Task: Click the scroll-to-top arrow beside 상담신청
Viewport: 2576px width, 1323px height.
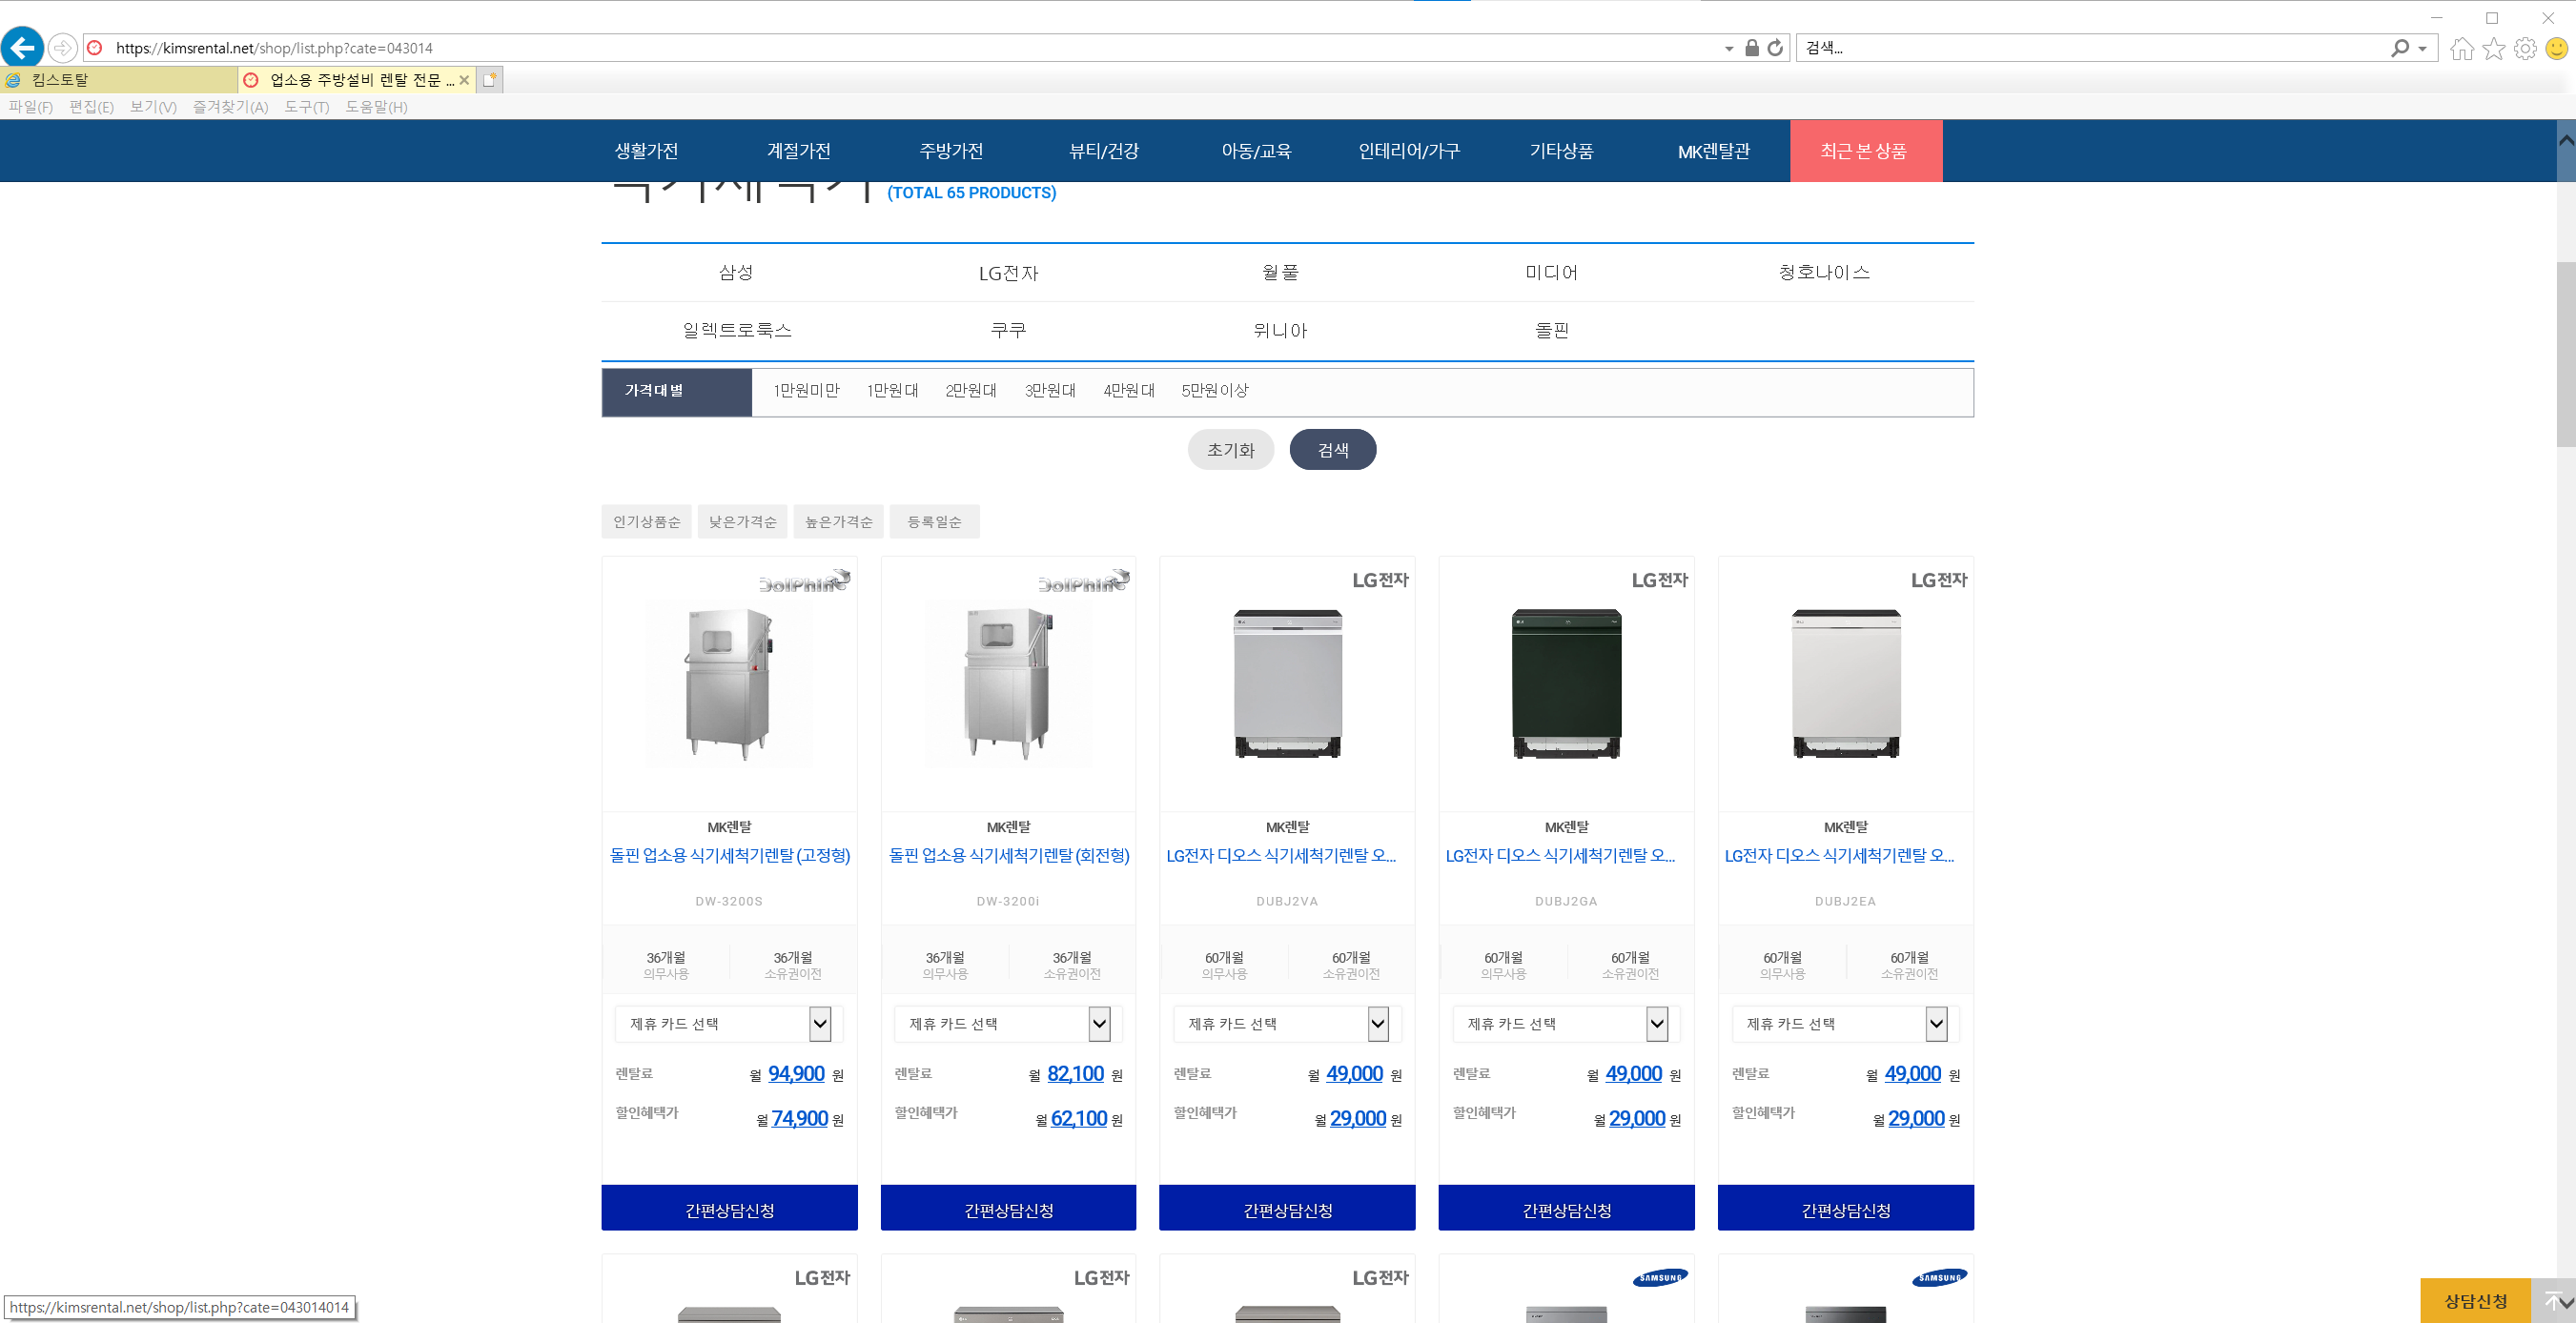Action: tap(2553, 1301)
